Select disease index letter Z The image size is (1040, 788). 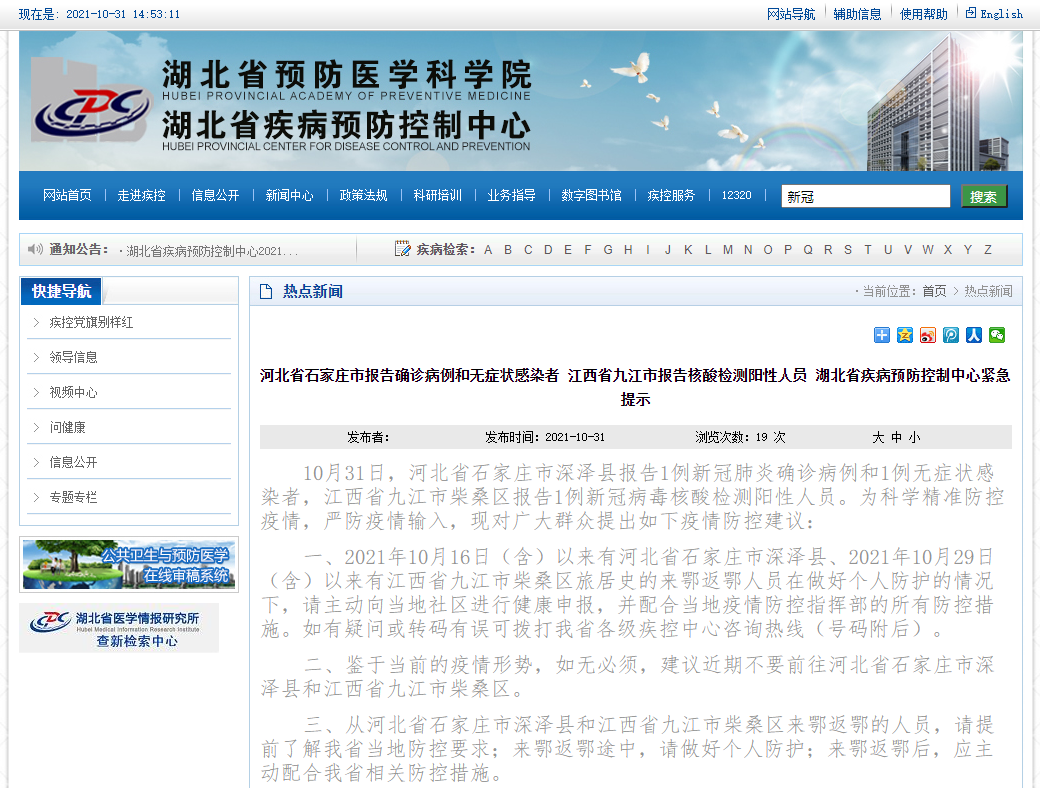(988, 250)
